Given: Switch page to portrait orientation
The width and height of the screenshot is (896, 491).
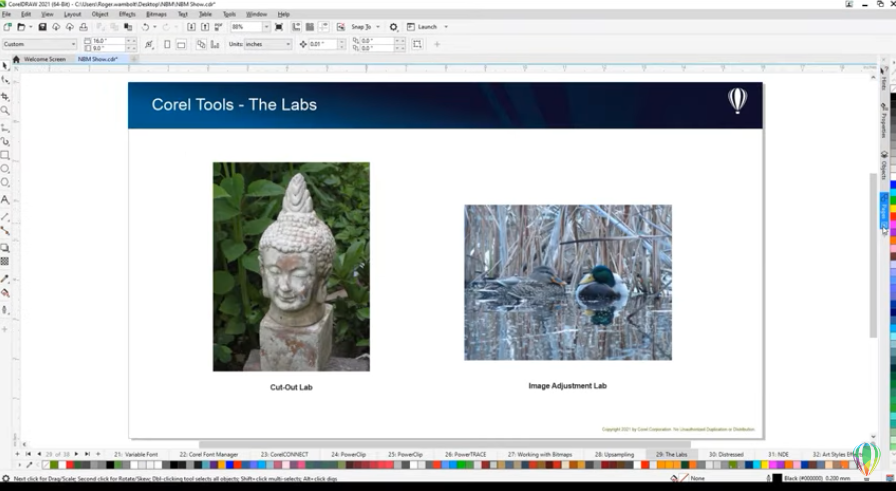Looking at the screenshot, I should point(167,44).
